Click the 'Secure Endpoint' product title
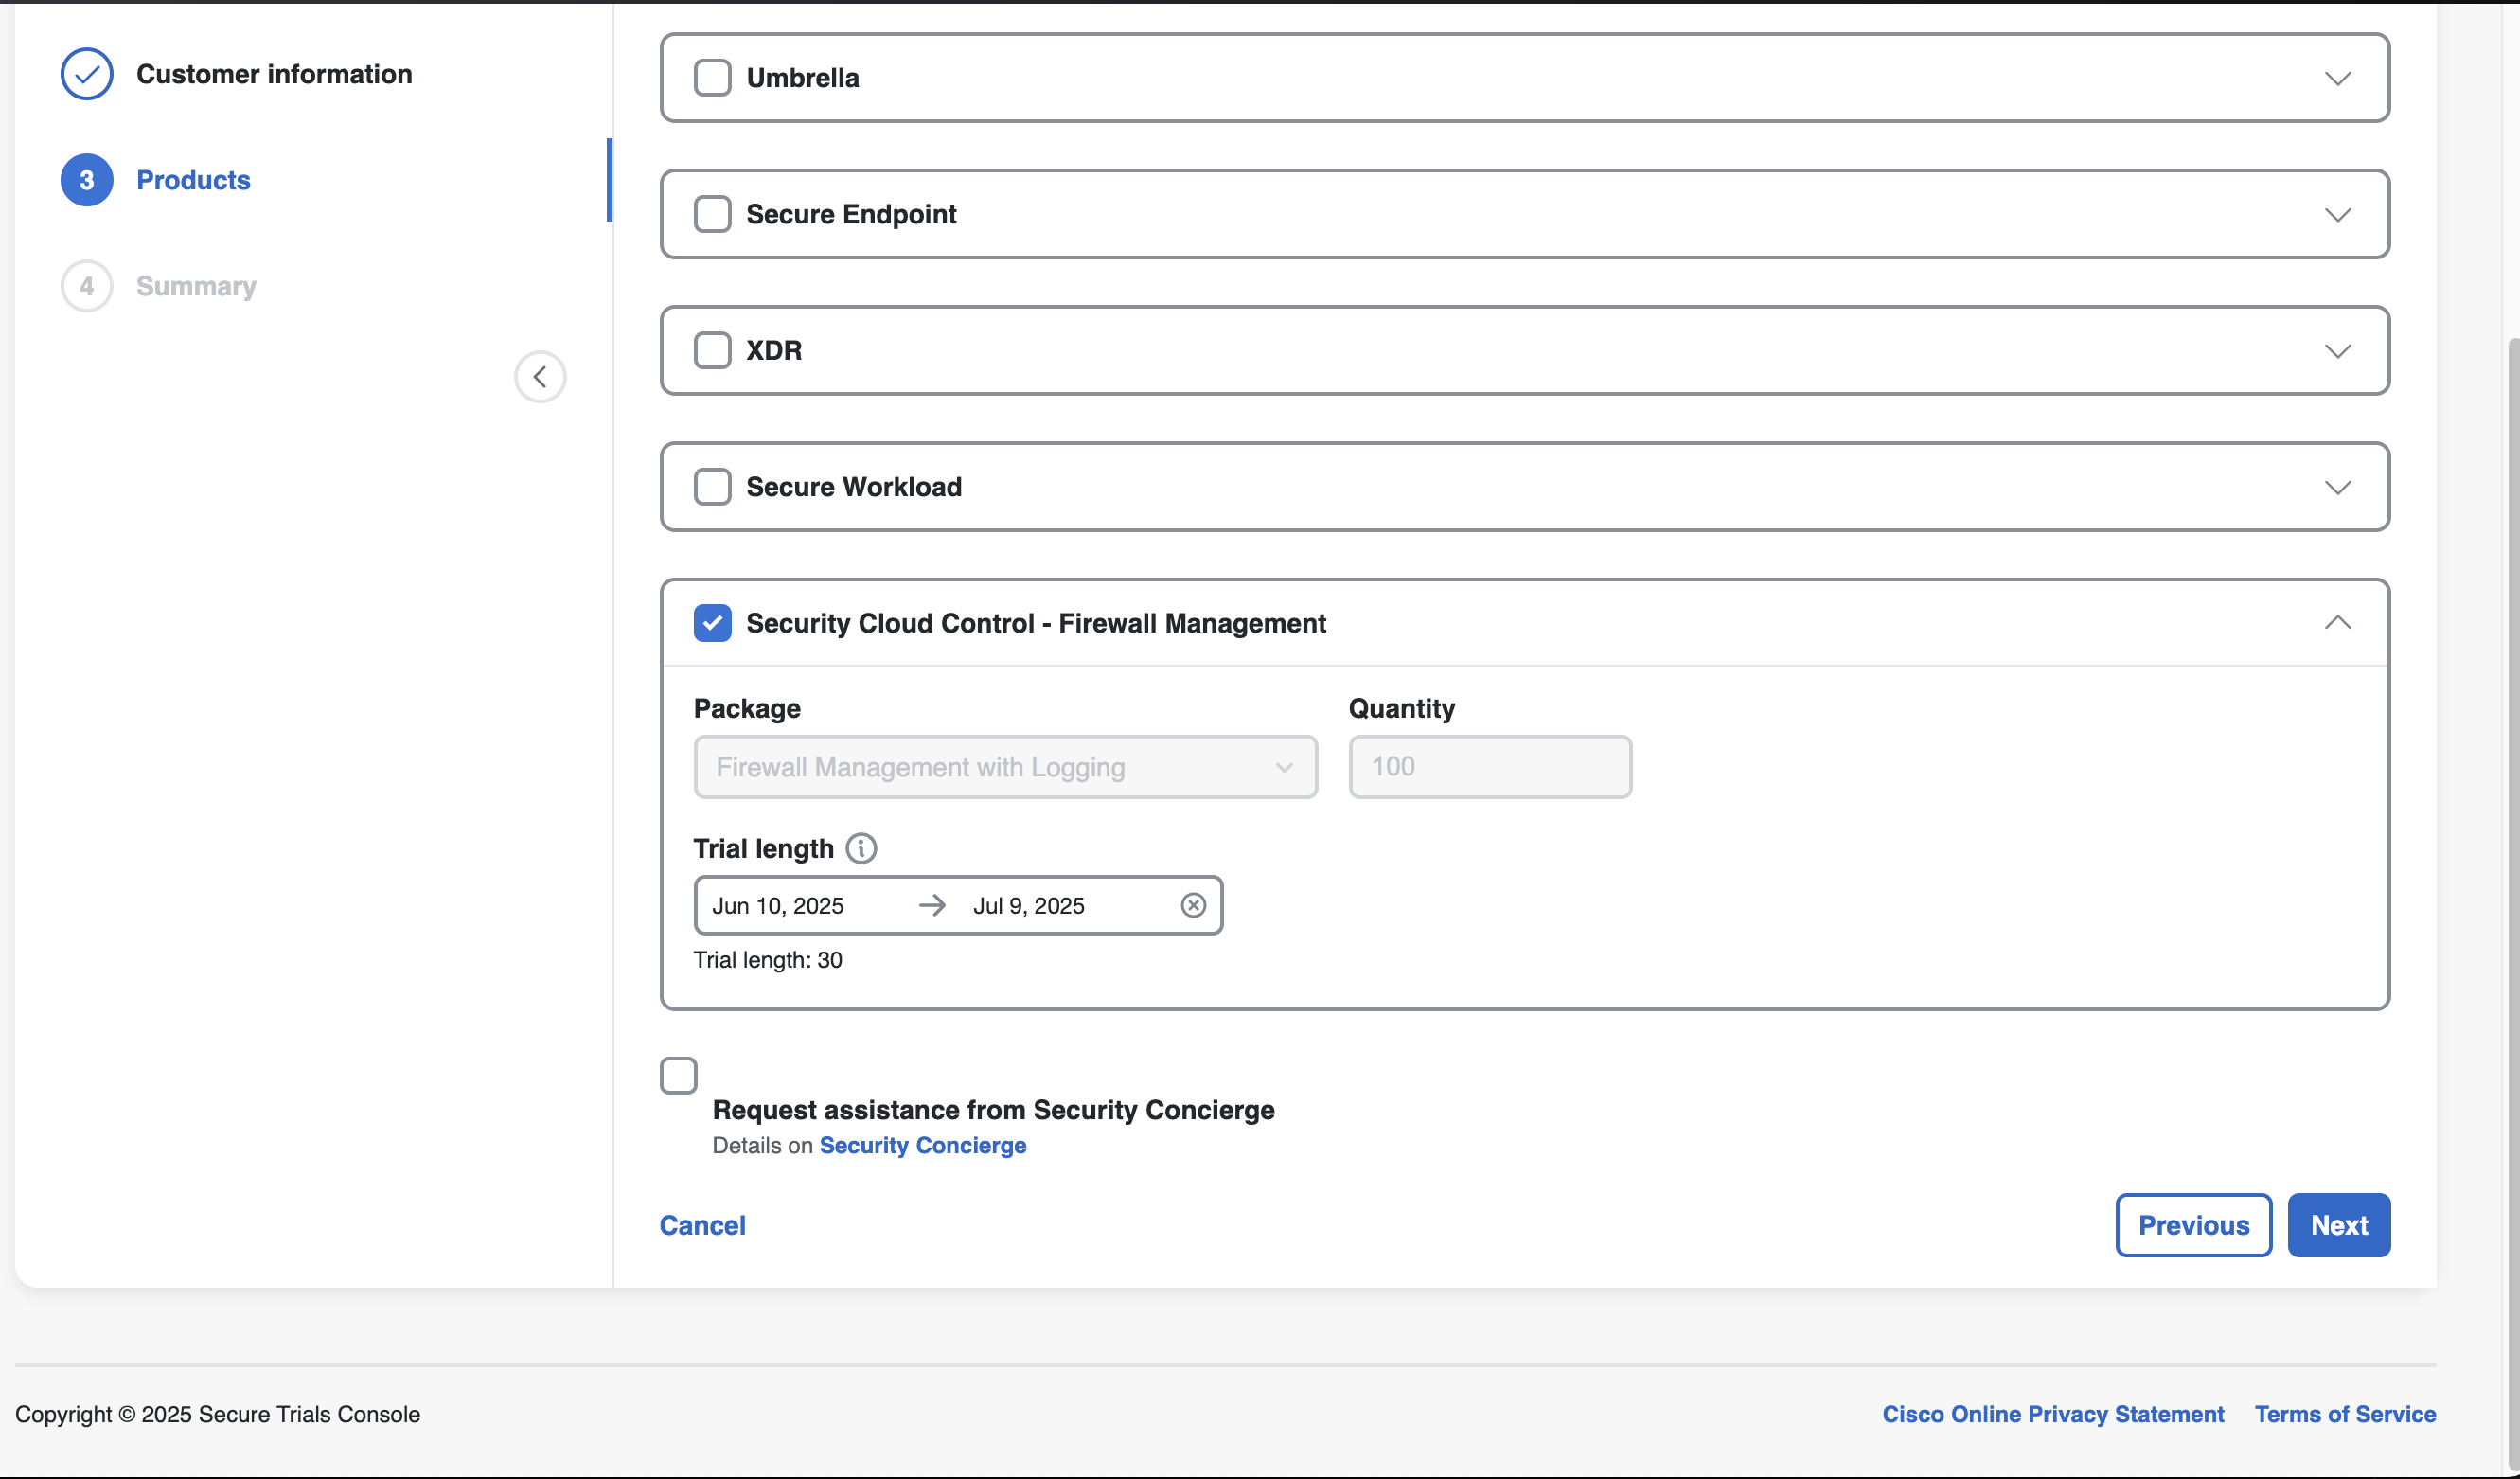The image size is (2520, 1479). (851, 214)
